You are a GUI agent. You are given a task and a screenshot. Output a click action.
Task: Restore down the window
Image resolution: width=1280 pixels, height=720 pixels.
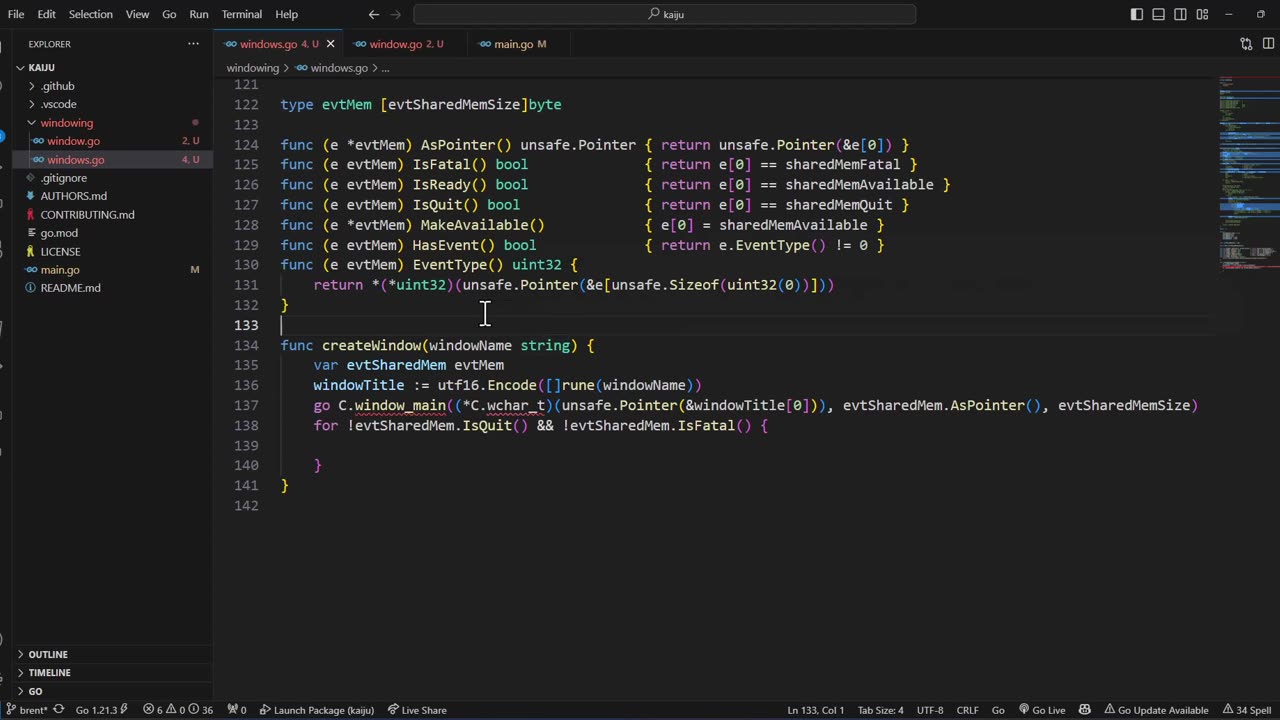[x=1260, y=14]
